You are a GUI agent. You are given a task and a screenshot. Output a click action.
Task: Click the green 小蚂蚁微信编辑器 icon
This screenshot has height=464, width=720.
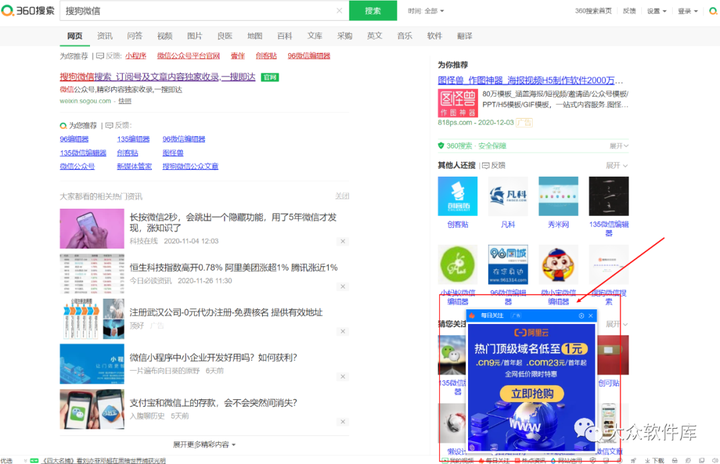pyautogui.click(x=457, y=264)
